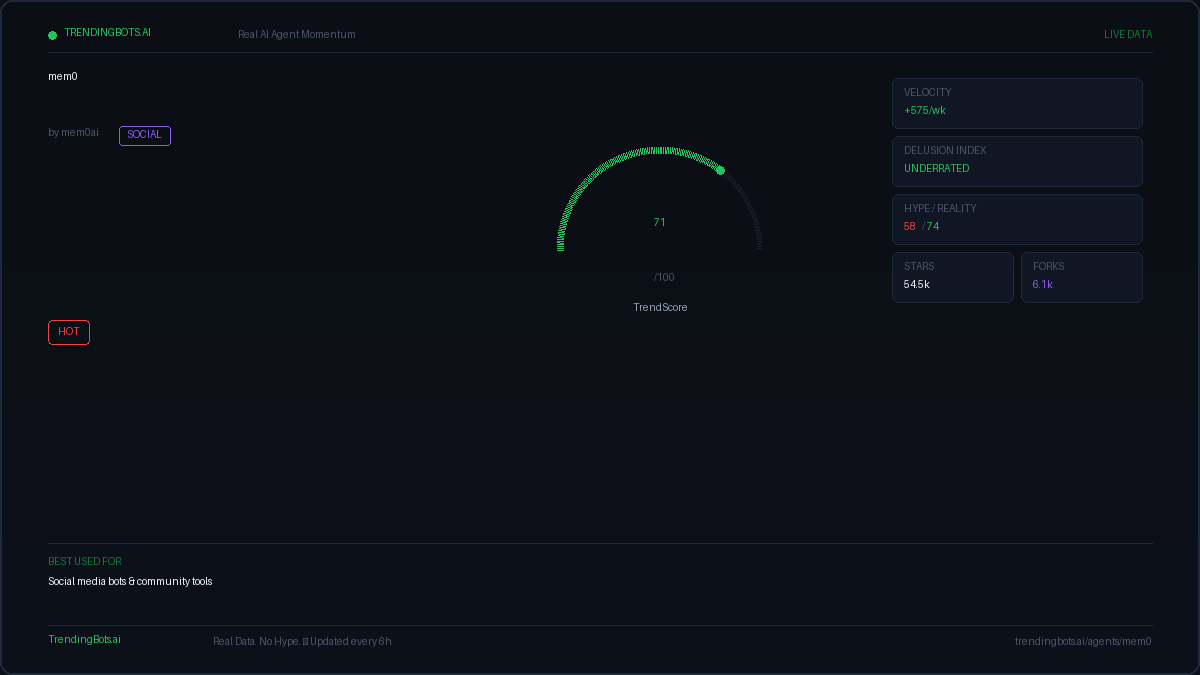This screenshot has width=1200, height=675.
Task: Open the HYPE / REALITY card
Action: [1017, 219]
